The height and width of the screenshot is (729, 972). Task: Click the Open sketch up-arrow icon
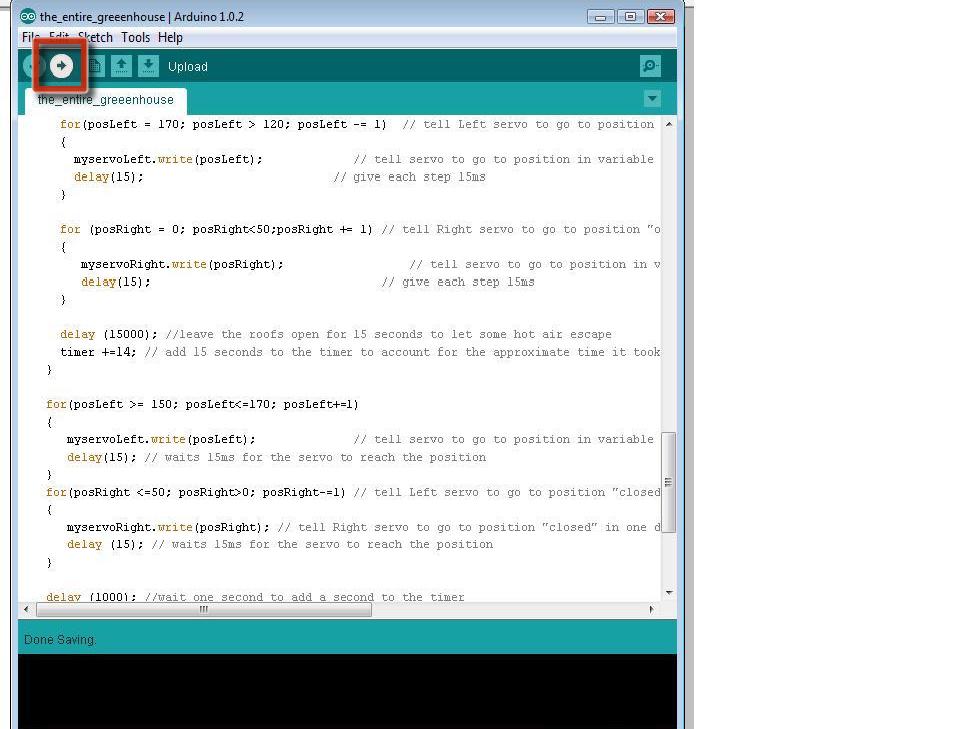(x=122, y=66)
